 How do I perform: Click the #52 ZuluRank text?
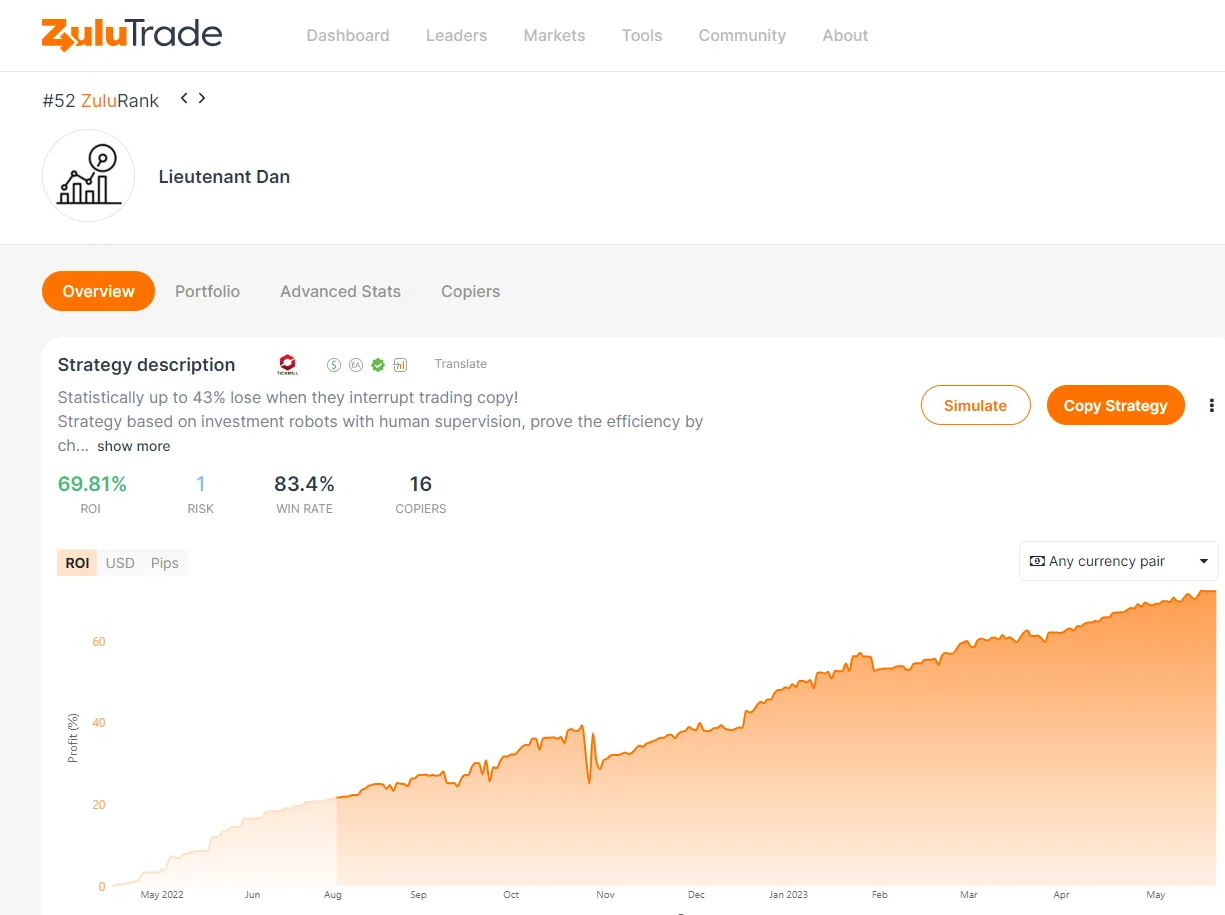(x=101, y=100)
